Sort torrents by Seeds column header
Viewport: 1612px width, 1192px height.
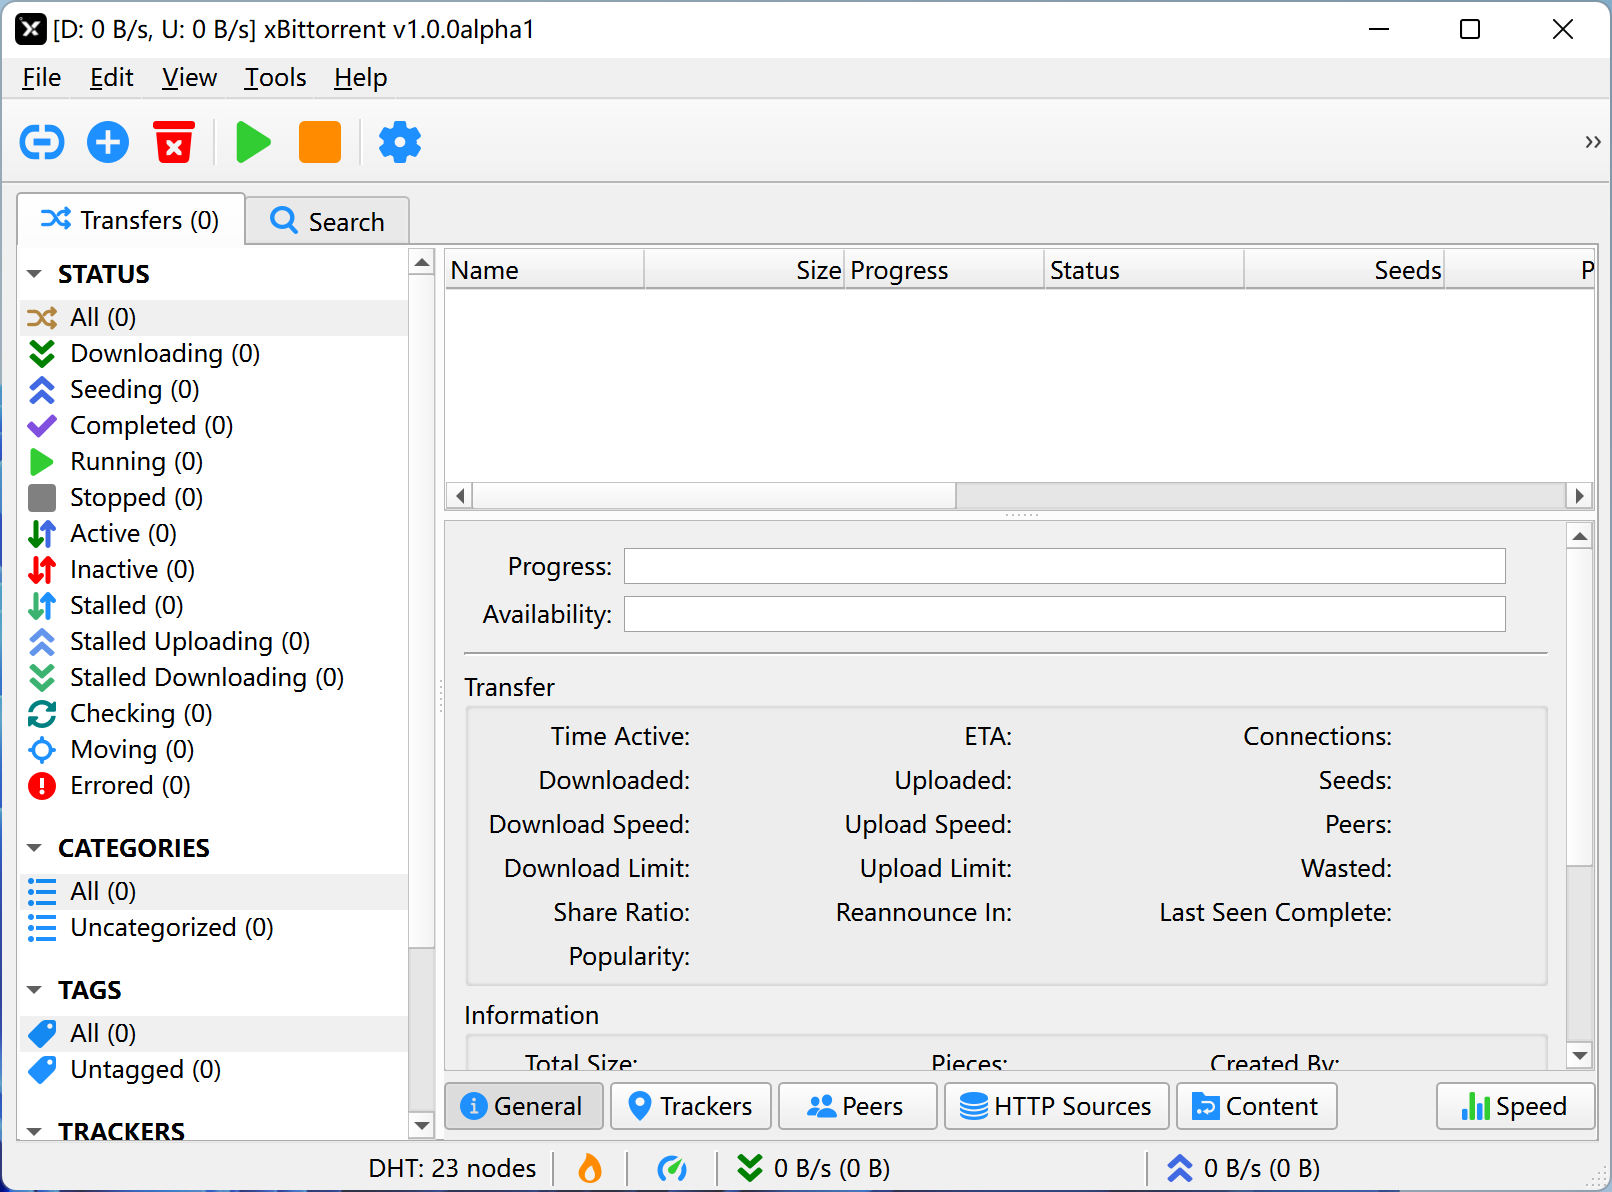1344,270
